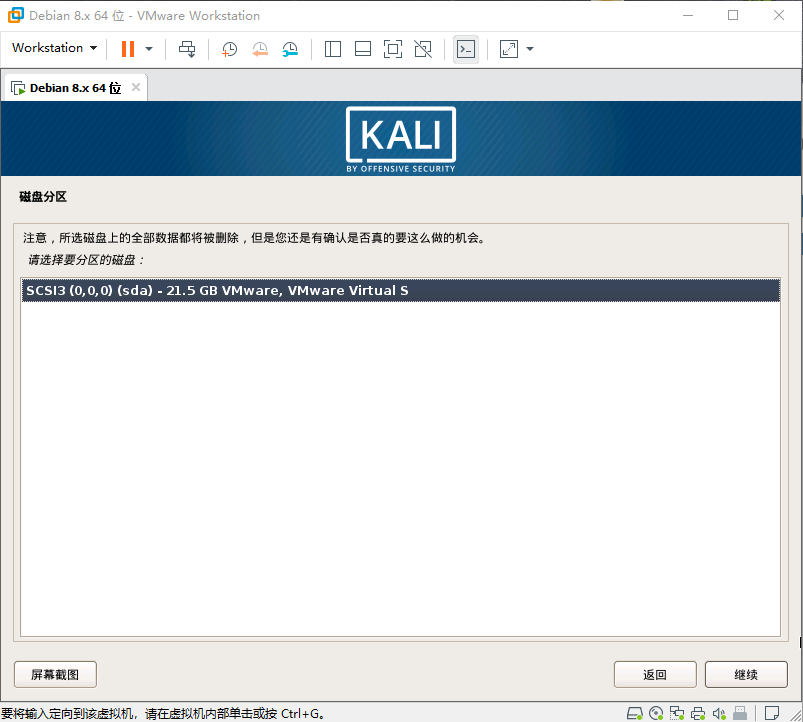Click the VMware Workstation title bar icon
Screen dimensions: 803x722
pos(15,15)
